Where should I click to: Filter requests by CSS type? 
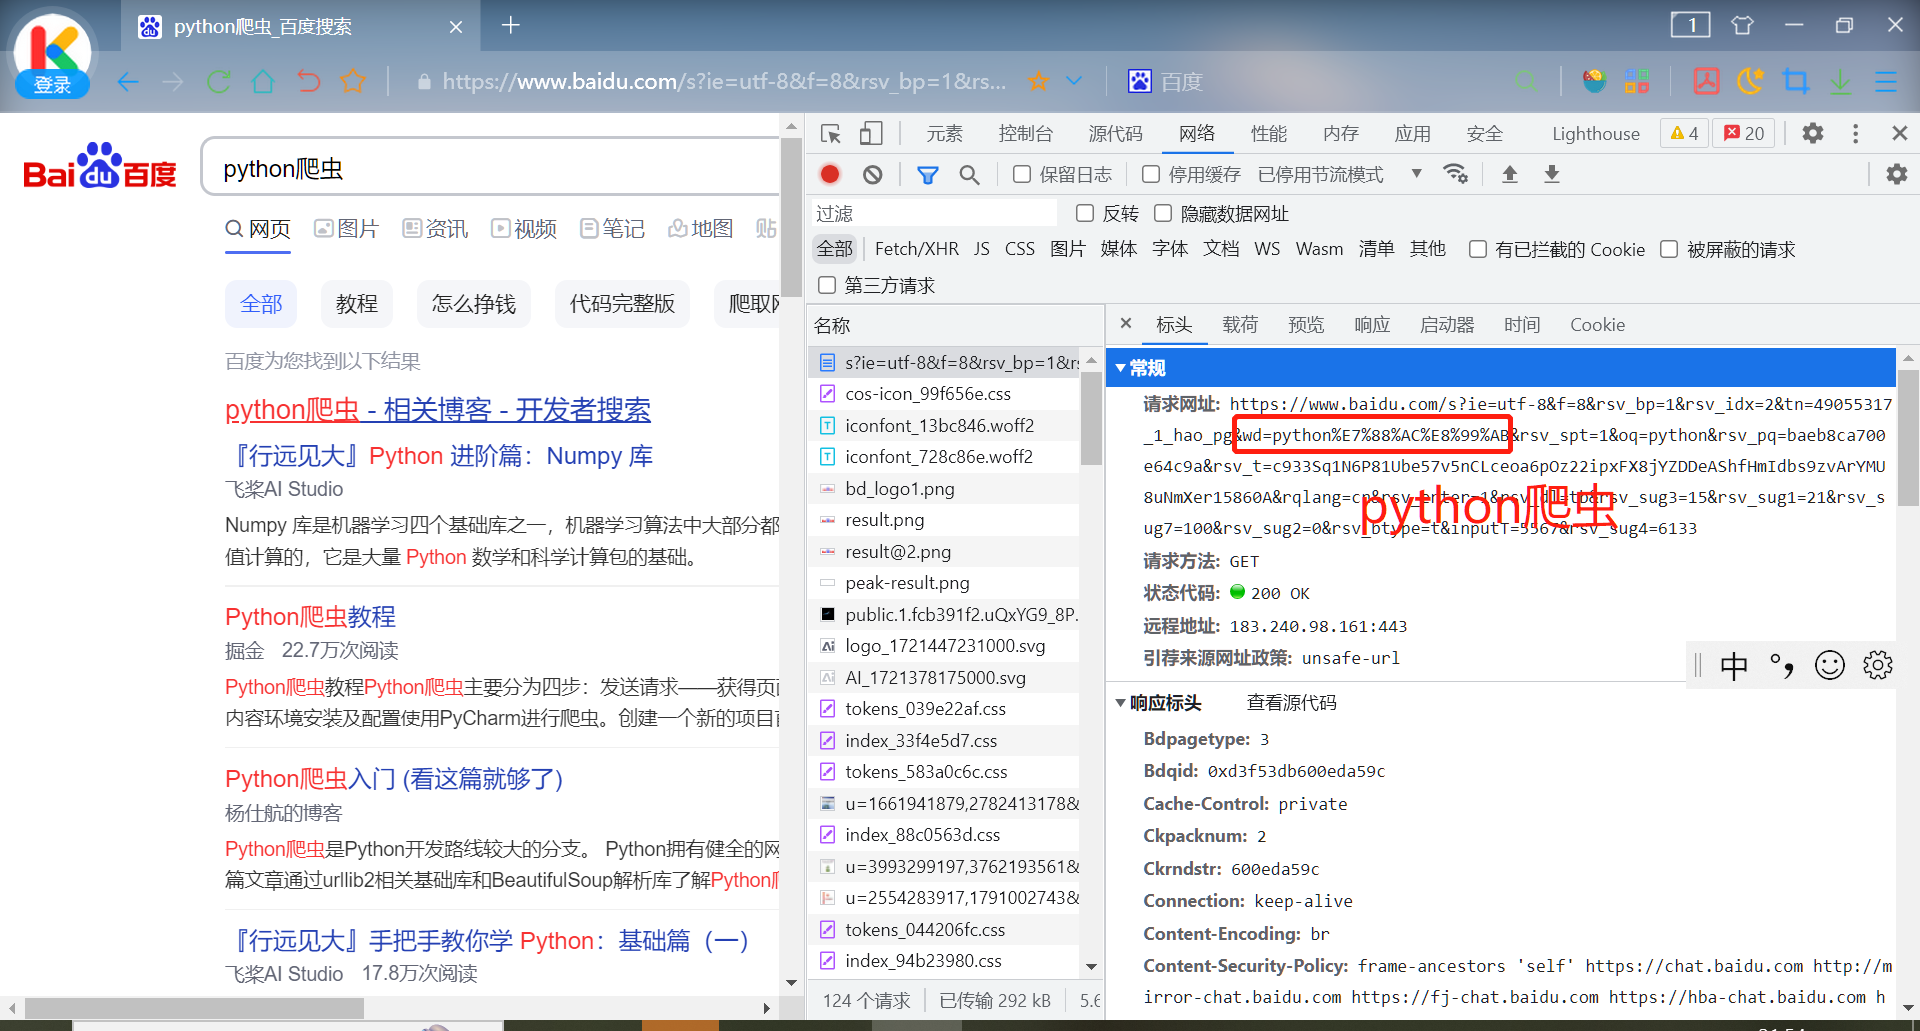point(1020,249)
